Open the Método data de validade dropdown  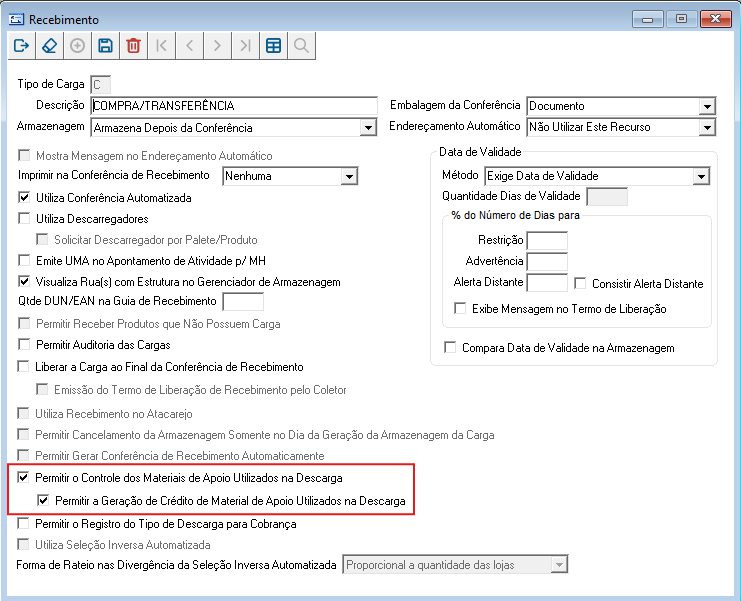click(701, 176)
